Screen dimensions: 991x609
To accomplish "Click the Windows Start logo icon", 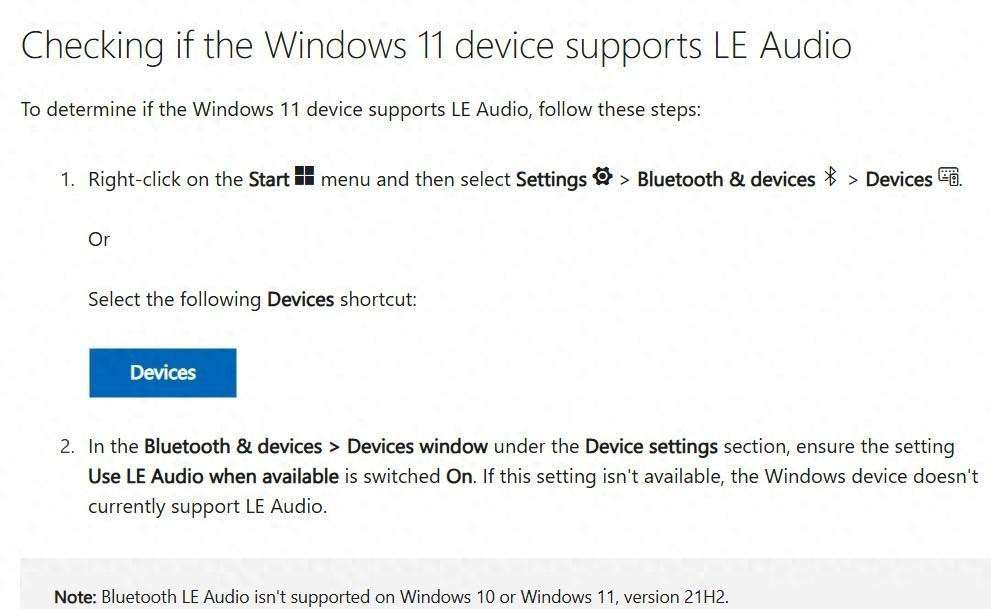I will pos(305,178).
